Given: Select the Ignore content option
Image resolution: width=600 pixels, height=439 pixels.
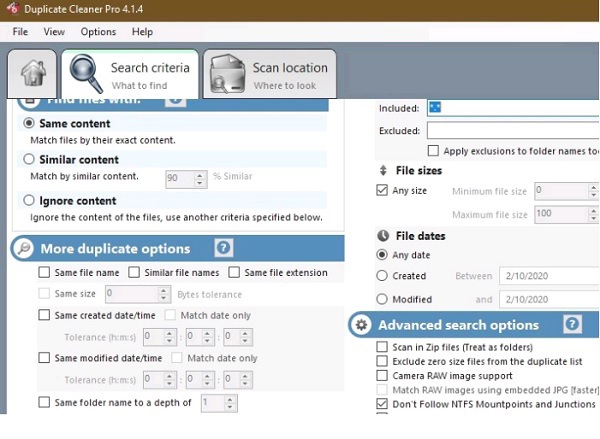Looking at the screenshot, I should point(29,200).
